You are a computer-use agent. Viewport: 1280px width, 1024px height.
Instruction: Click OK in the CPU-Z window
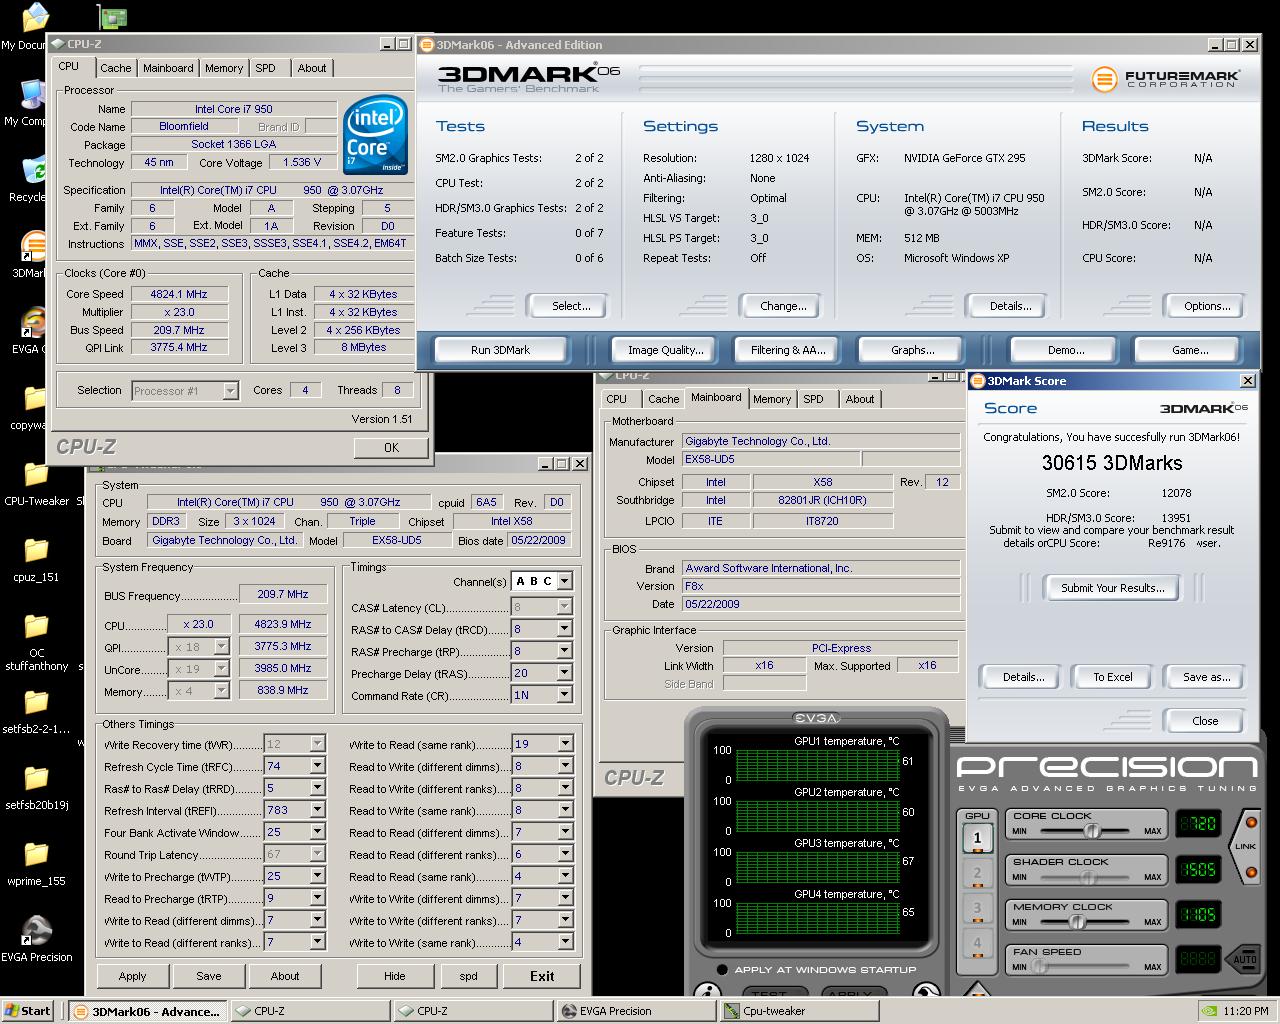pyautogui.click(x=391, y=448)
